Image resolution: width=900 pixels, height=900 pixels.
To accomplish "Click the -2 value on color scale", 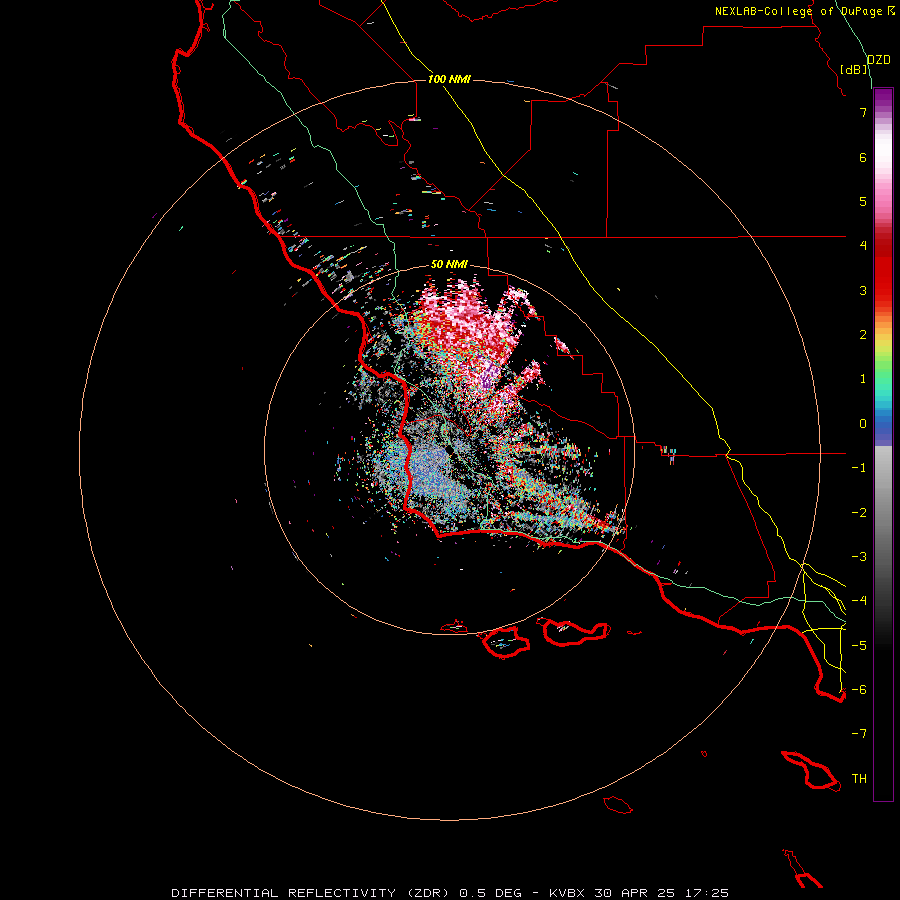I will point(859,513).
